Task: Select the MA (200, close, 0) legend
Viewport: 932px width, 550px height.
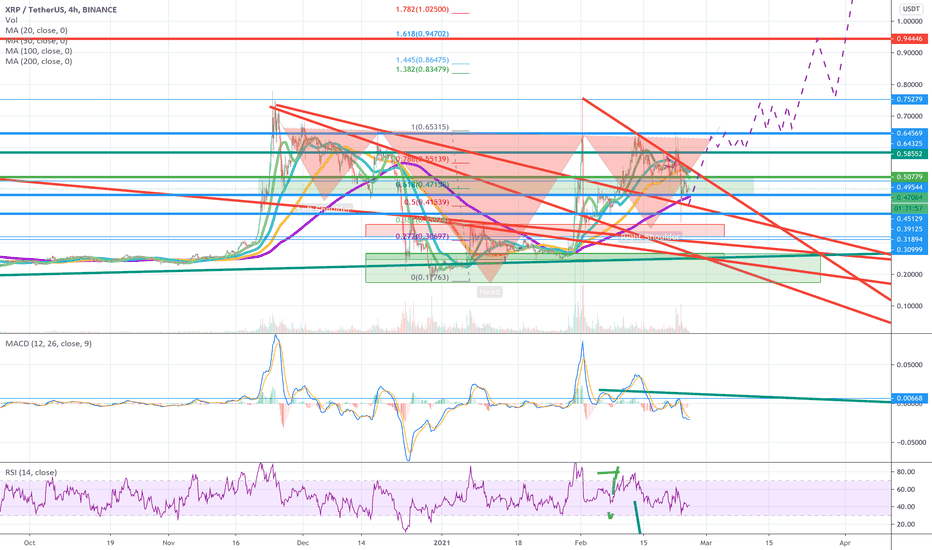Action: tap(39, 61)
